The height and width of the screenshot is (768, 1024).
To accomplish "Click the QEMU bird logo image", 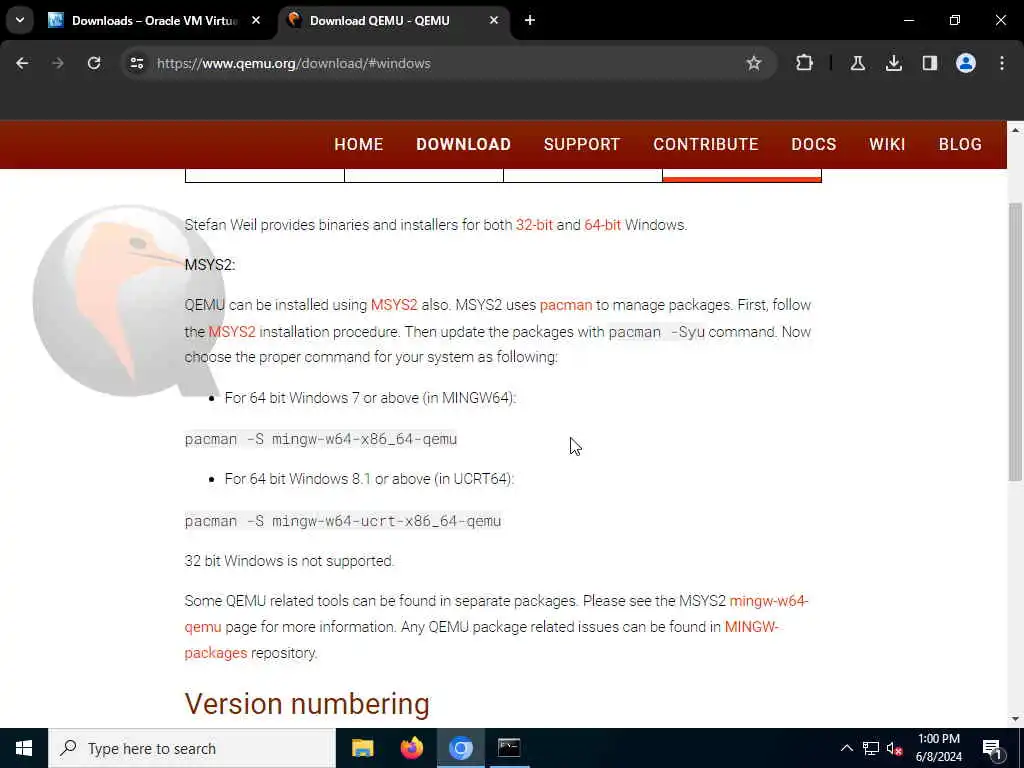I will (x=129, y=301).
